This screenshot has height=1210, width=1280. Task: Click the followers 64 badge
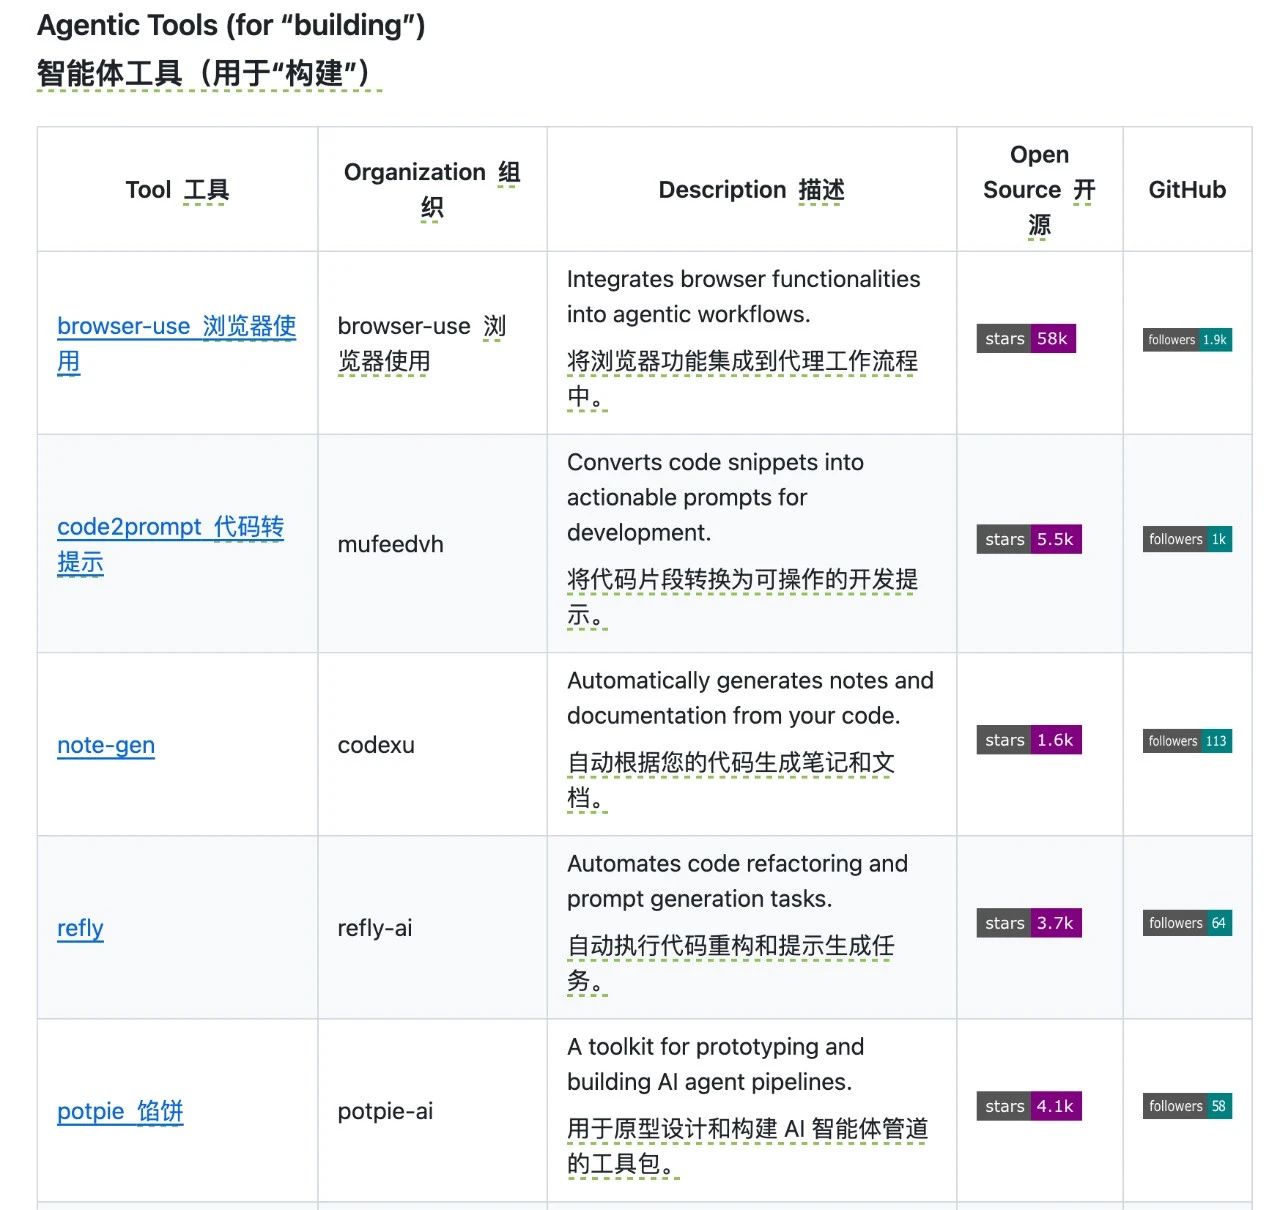click(1188, 923)
